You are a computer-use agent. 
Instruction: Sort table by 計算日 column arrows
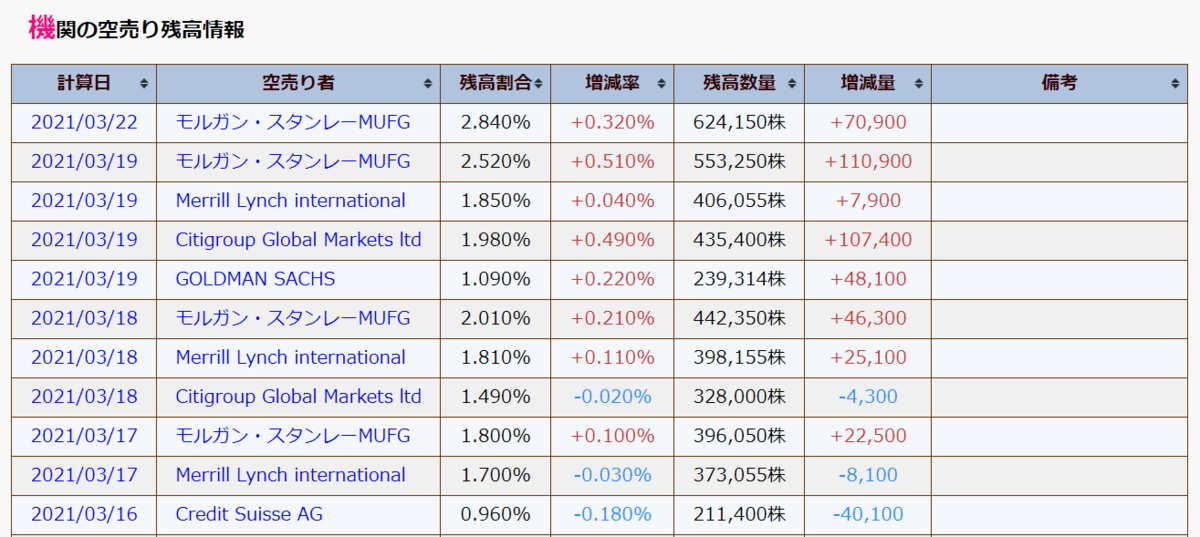tap(145, 84)
